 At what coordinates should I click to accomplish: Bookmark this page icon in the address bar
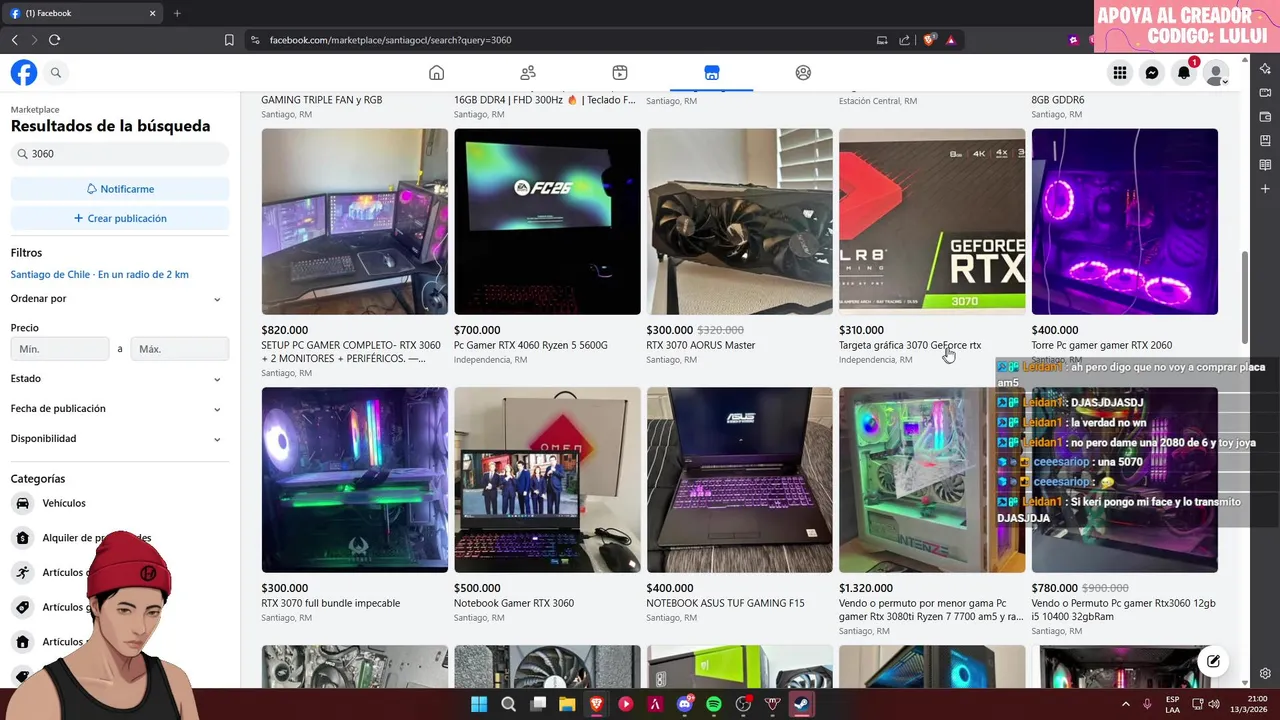pyautogui.click(x=229, y=40)
